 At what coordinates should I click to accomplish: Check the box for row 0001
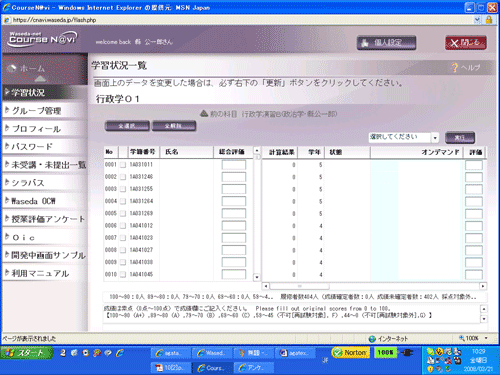tap(123, 165)
